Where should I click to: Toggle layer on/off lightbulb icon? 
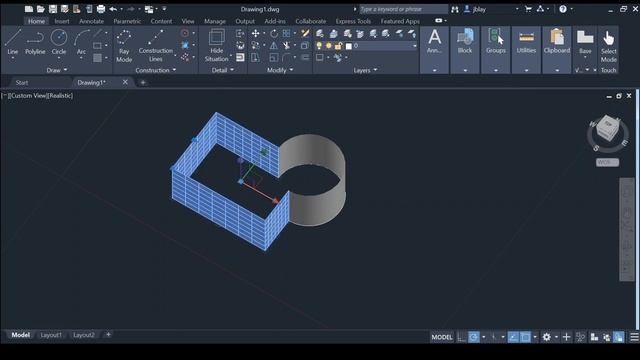(319, 46)
